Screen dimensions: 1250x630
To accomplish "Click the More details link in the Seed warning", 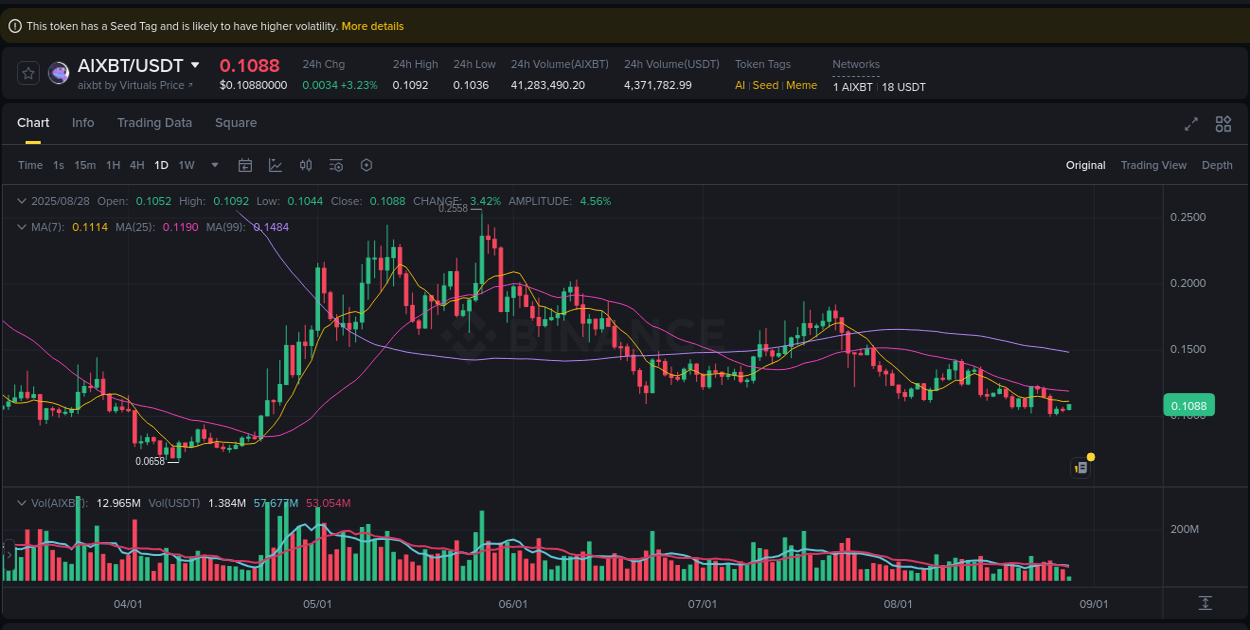I will [372, 25].
